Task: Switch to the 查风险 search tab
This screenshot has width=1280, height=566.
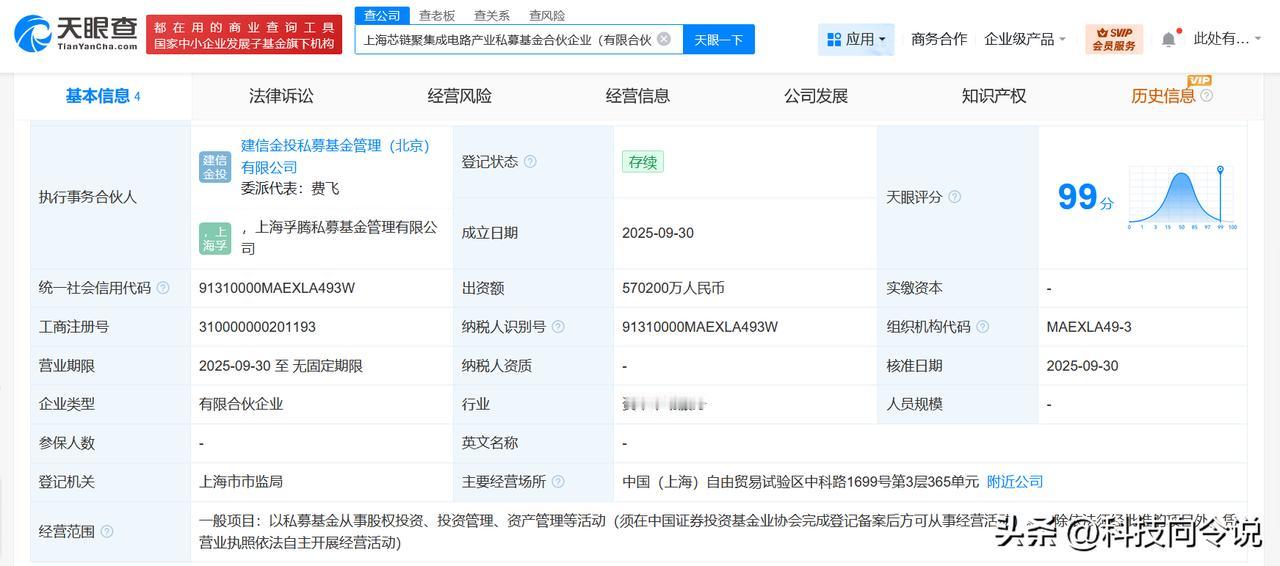Action: coord(547,15)
